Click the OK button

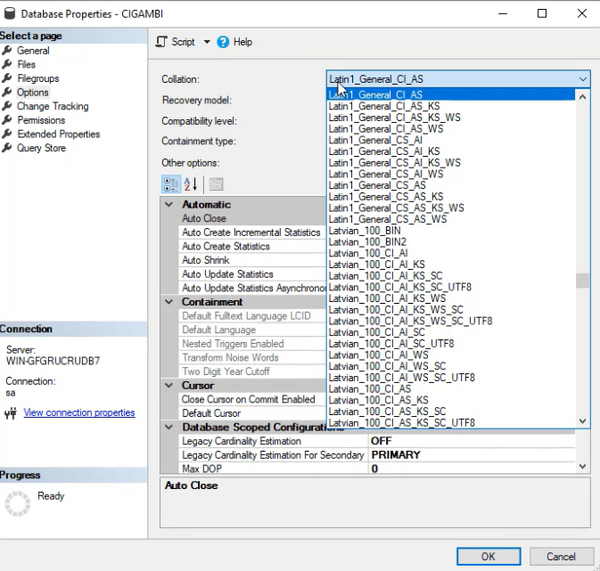point(488,556)
